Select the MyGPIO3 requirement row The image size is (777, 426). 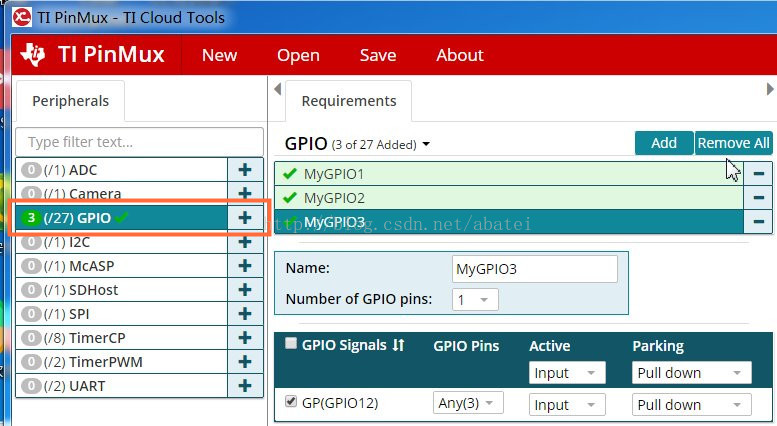[x=509, y=221]
